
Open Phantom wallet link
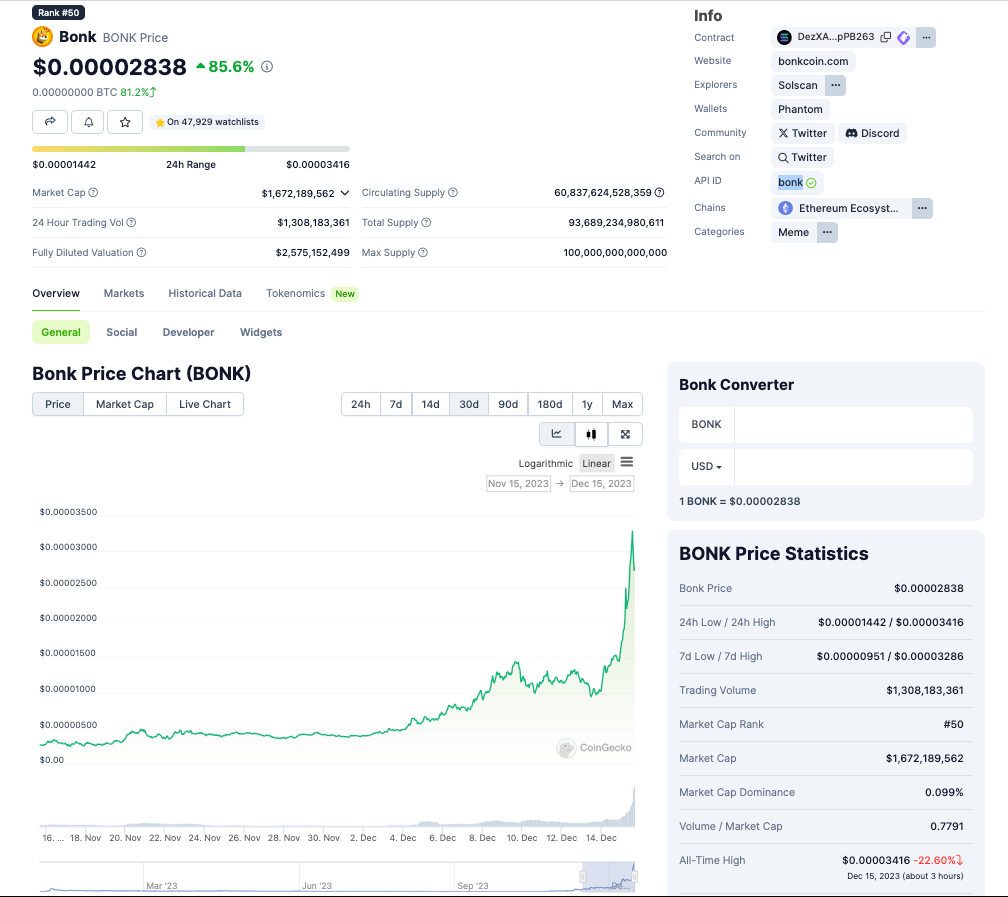(800, 109)
